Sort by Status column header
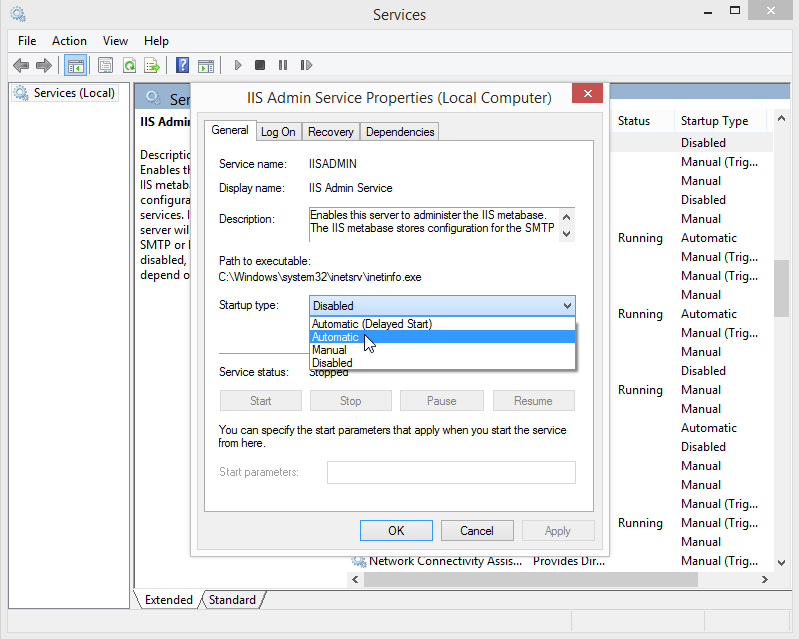This screenshot has height=640, width=800. point(642,121)
